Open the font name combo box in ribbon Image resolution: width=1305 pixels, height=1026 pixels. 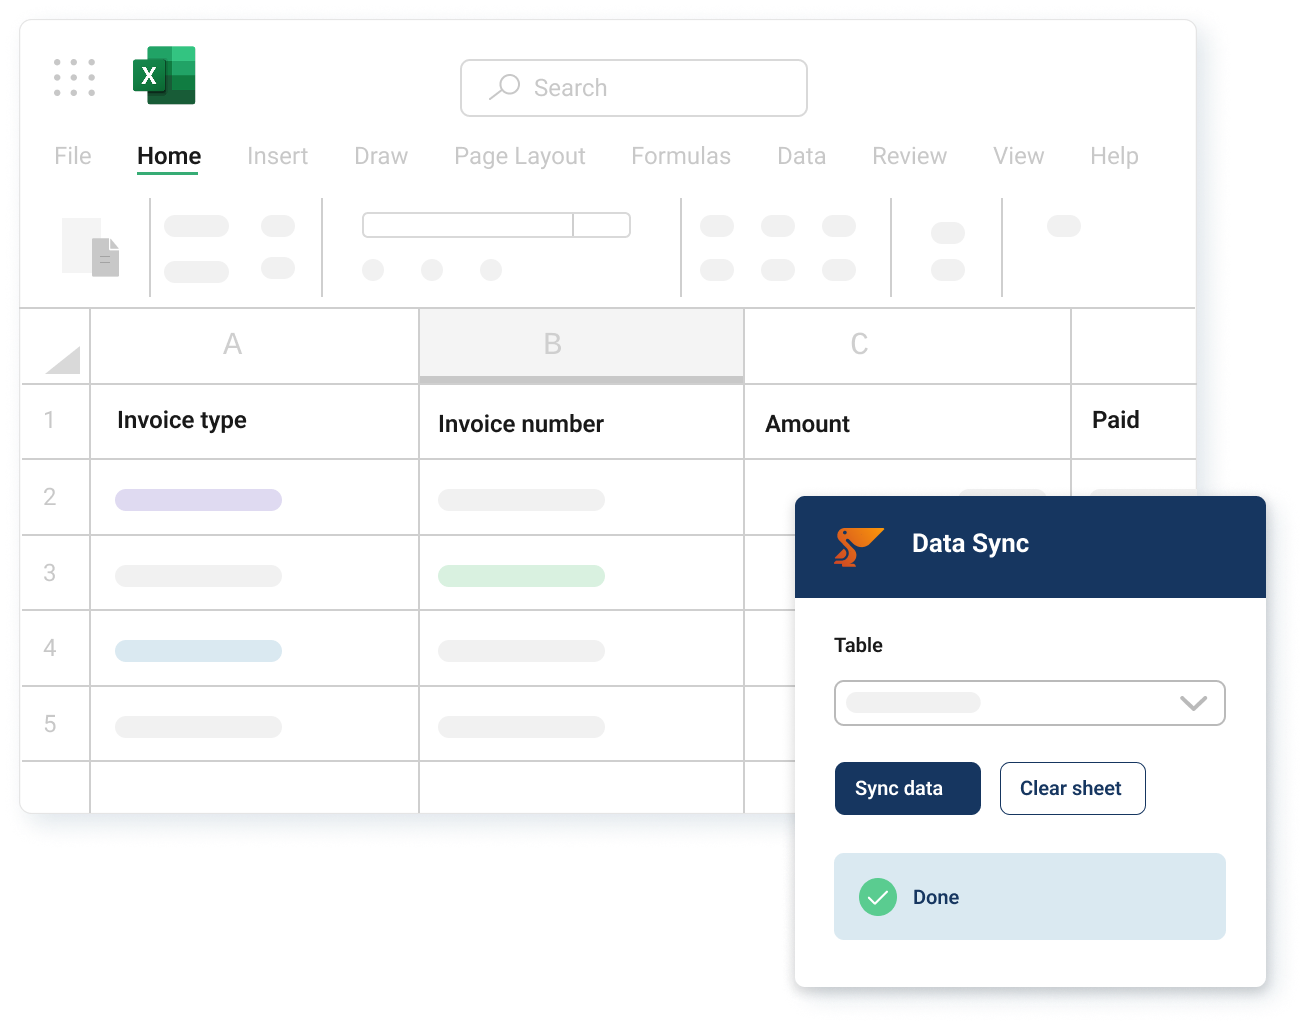click(496, 225)
